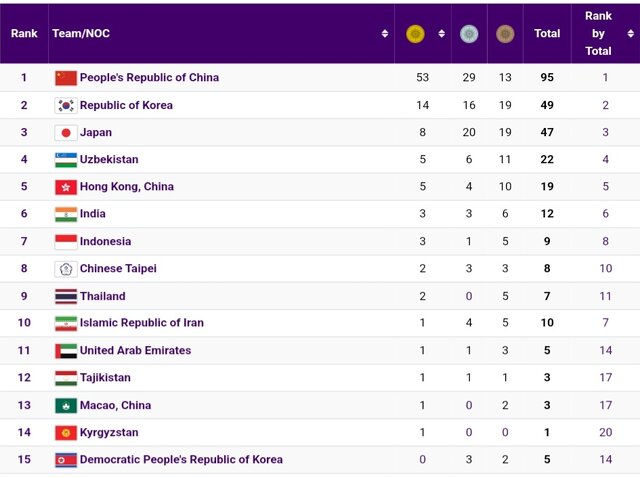Click China's total medal count 95
Image resolution: width=640 pixels, height=478 pixels.
tap(547, 78)
